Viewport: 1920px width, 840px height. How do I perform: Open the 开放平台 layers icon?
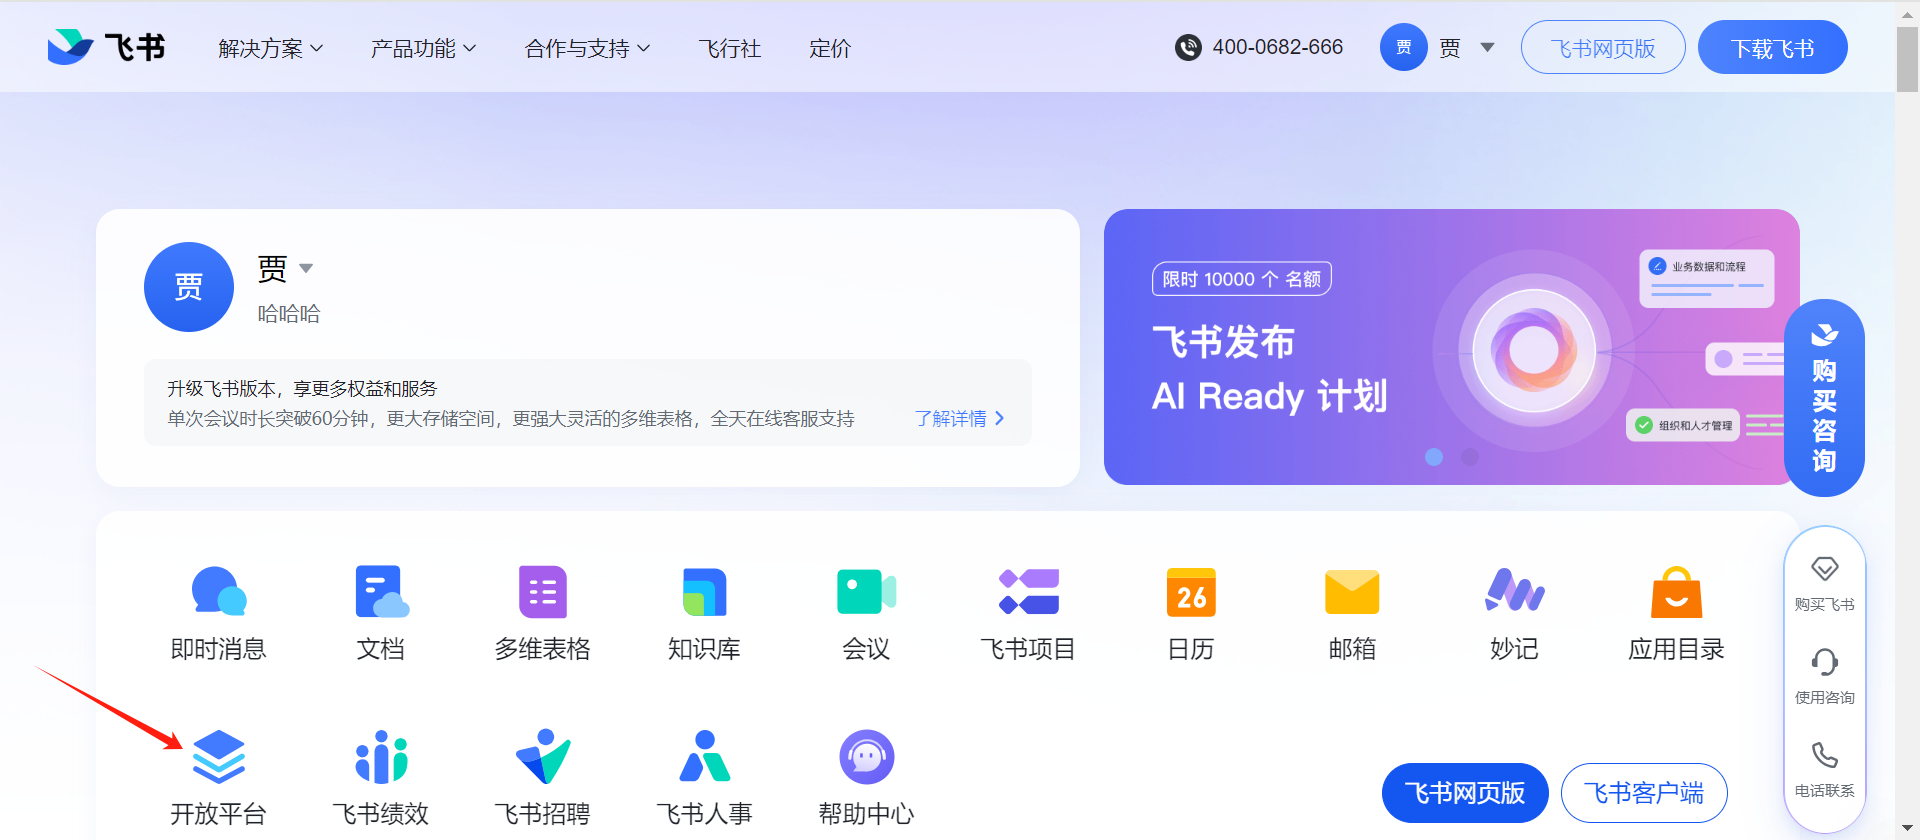pyautogui.click(x=219, y=757)
